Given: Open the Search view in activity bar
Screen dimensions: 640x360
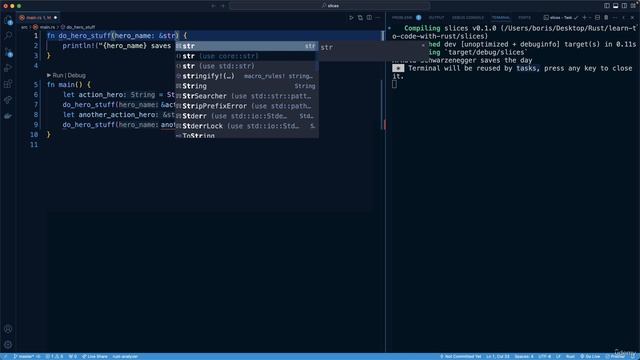Looking at the screenshot, I should point(8,36).
